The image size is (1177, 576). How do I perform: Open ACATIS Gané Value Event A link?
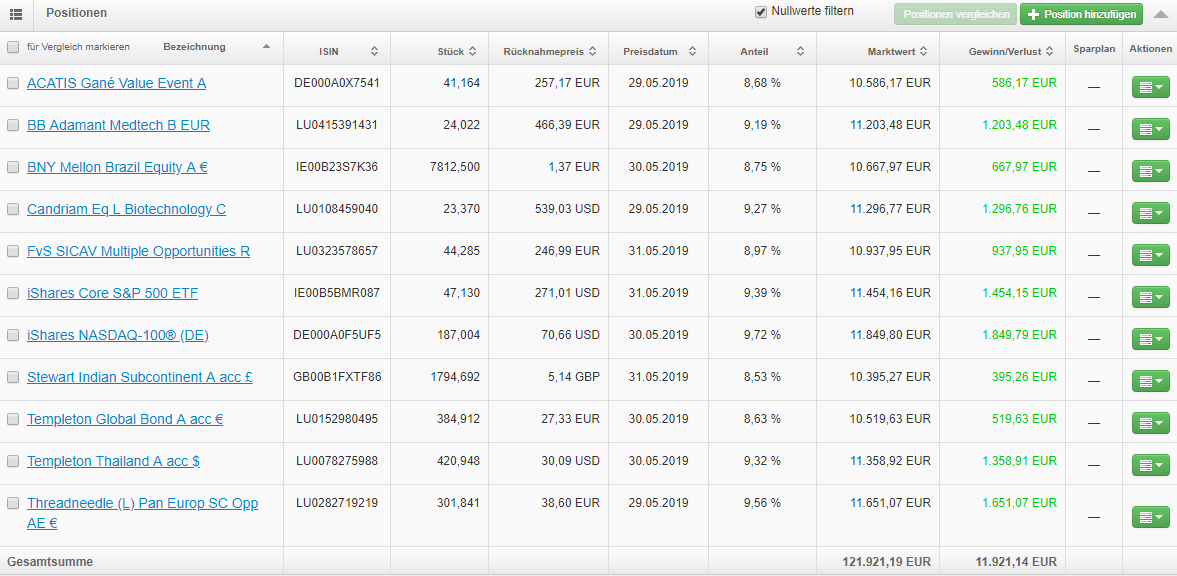point(116,83)
